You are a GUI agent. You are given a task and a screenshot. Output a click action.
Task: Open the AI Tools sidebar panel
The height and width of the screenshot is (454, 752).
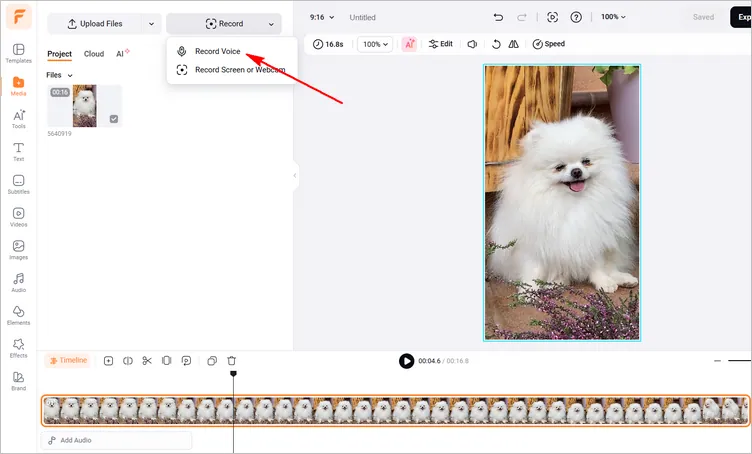click(18, 119)
